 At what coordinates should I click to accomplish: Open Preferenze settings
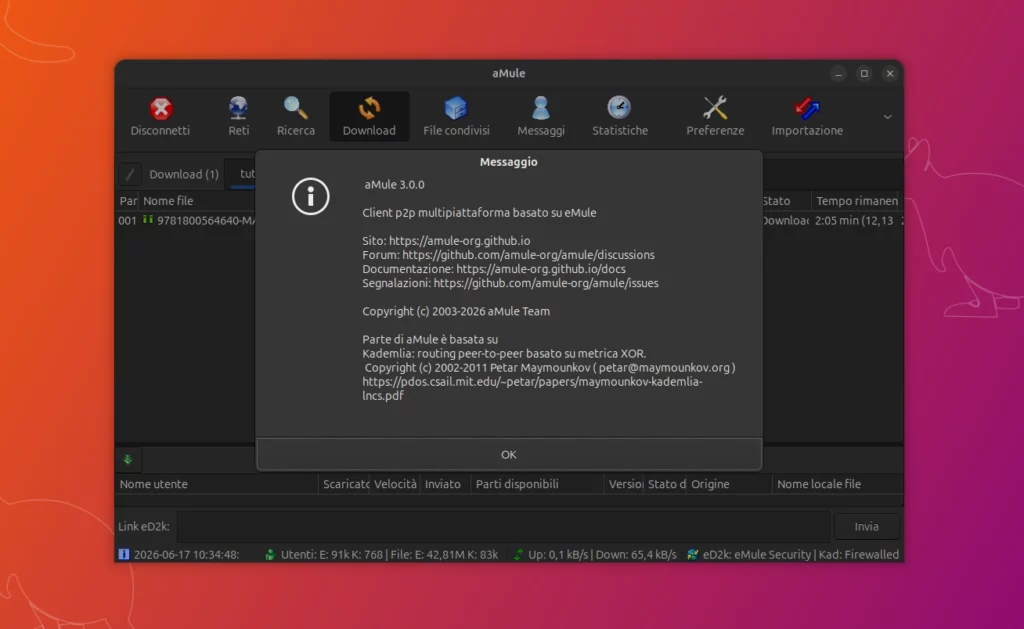(715, 116)
